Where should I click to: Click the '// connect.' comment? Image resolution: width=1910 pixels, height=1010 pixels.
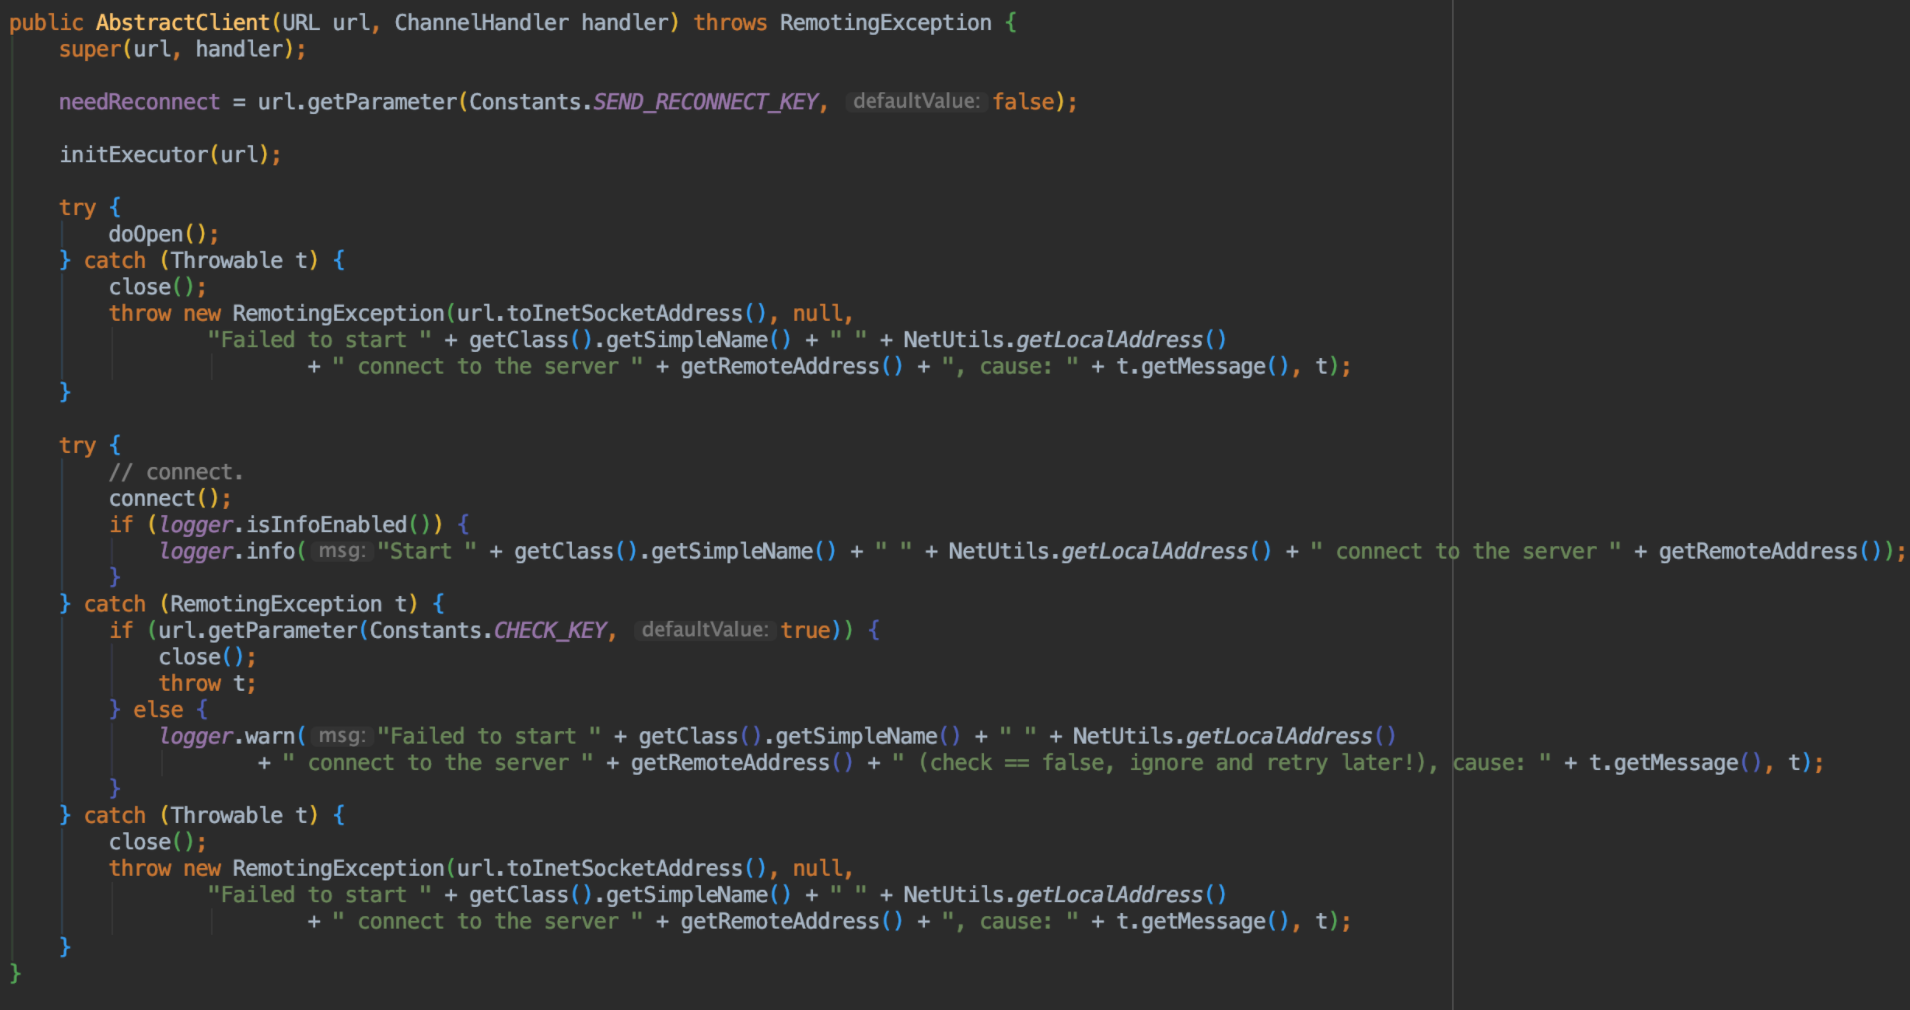point(176,472)
